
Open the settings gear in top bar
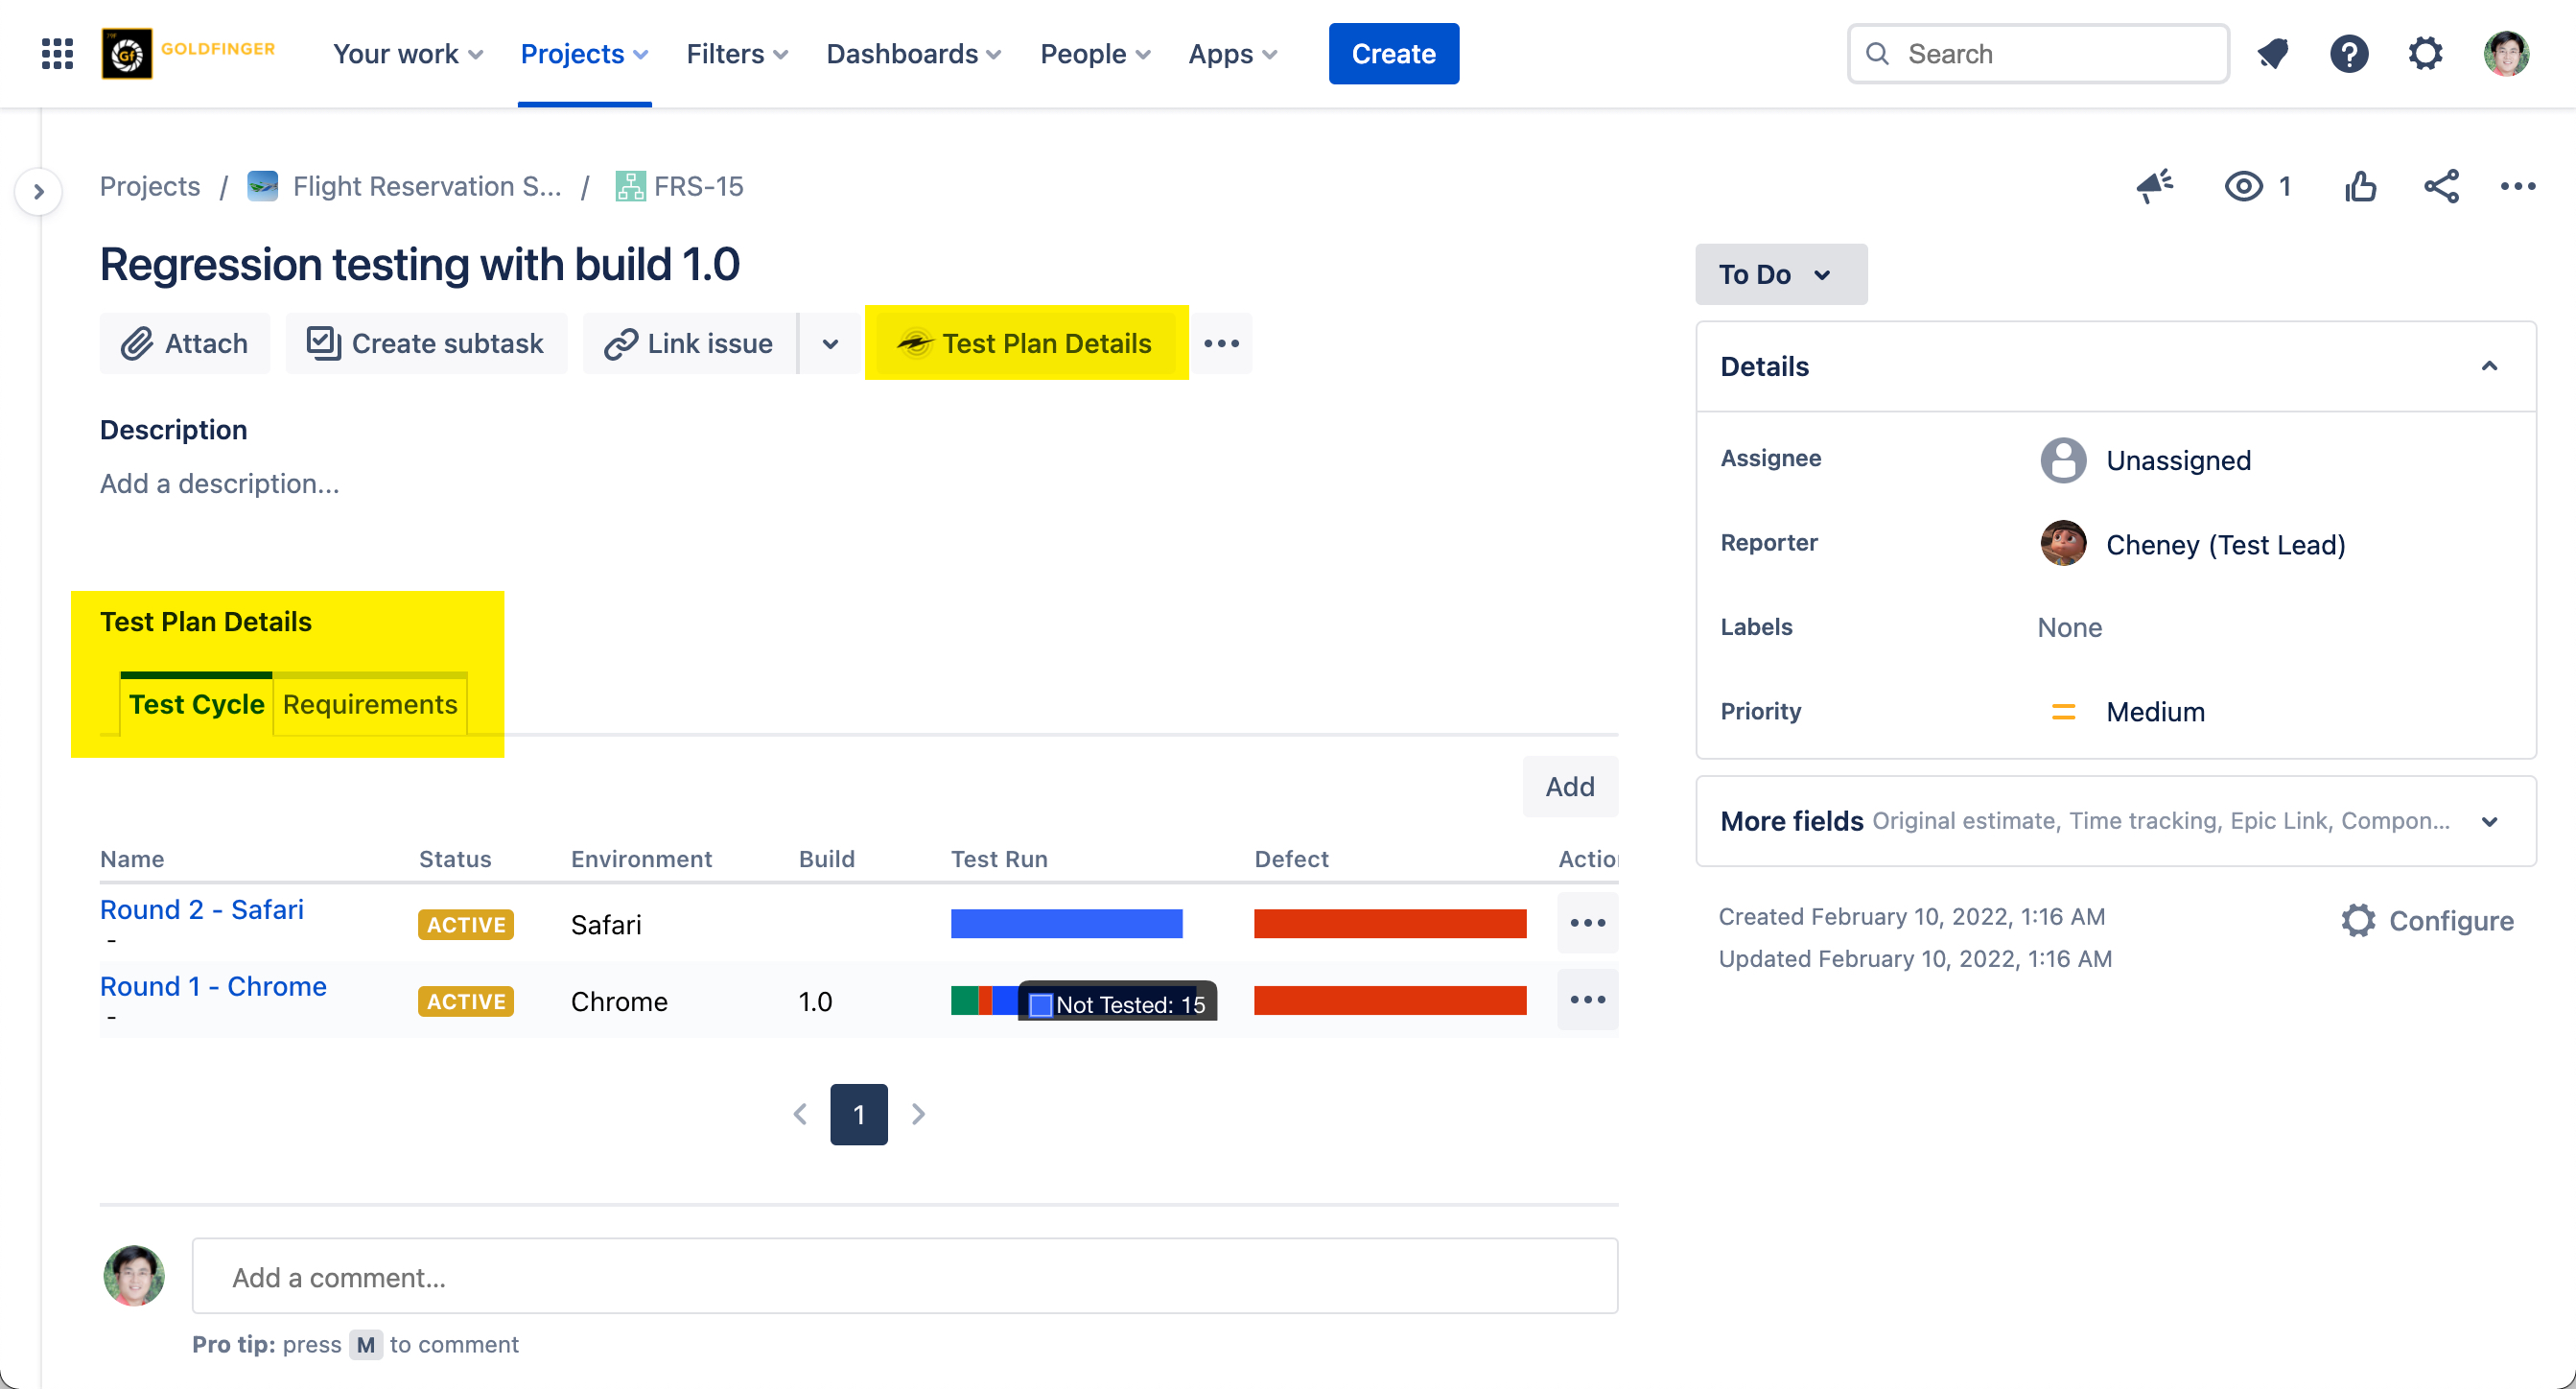click(x=2425, y=54)
